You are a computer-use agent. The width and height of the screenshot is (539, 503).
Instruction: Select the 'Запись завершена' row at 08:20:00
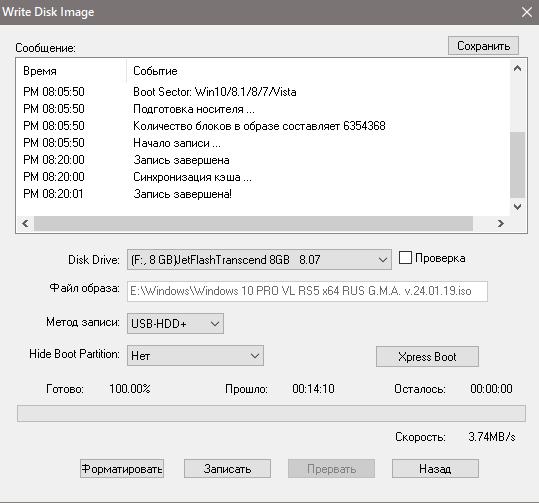[x=264, y=160]
